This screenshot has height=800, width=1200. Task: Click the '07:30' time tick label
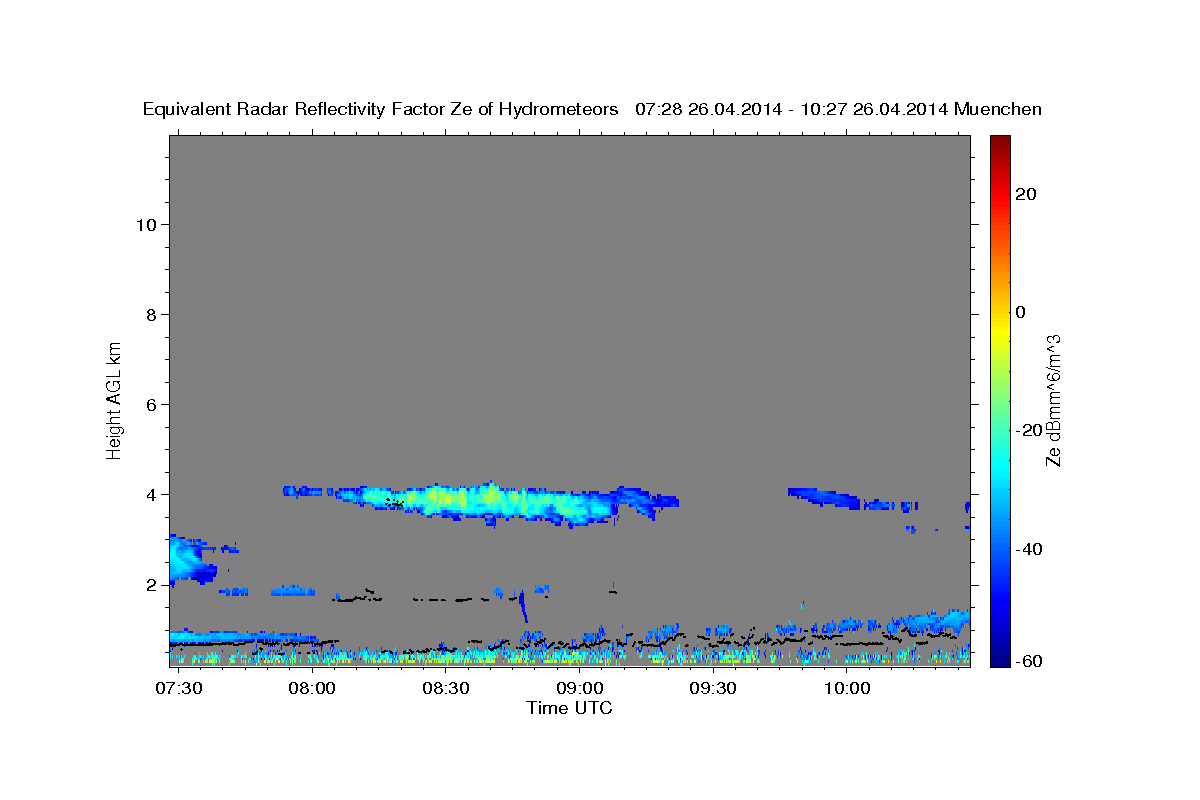(x=180, y=689)
